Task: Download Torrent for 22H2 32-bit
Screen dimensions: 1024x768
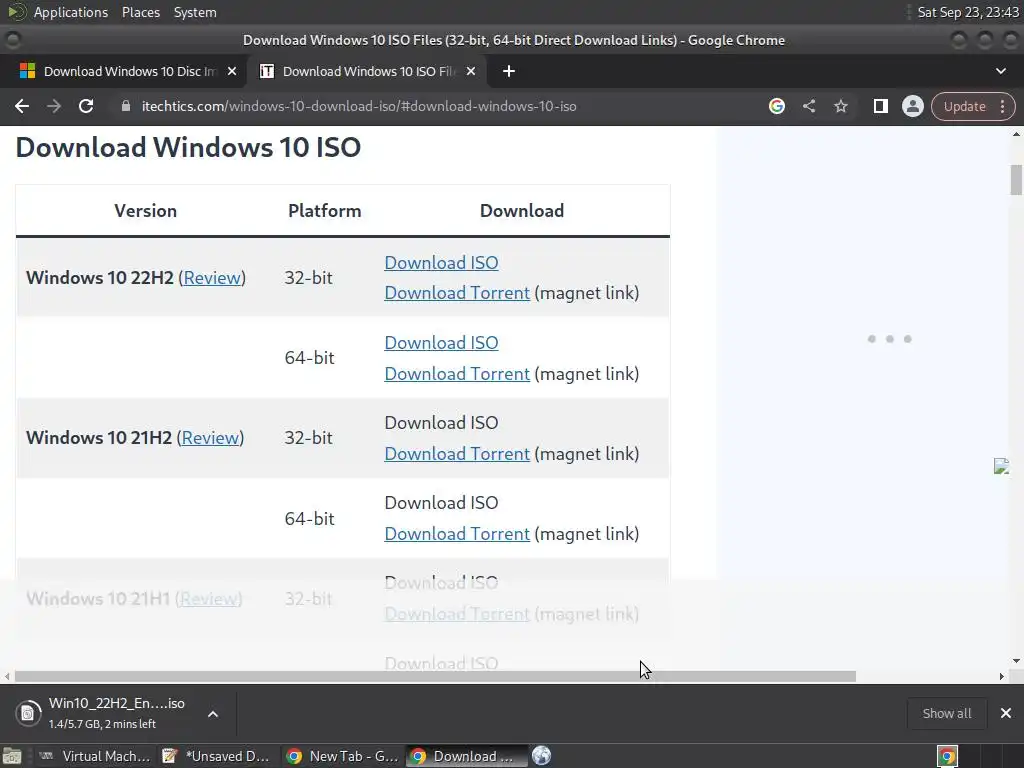Action: (456, 293)
